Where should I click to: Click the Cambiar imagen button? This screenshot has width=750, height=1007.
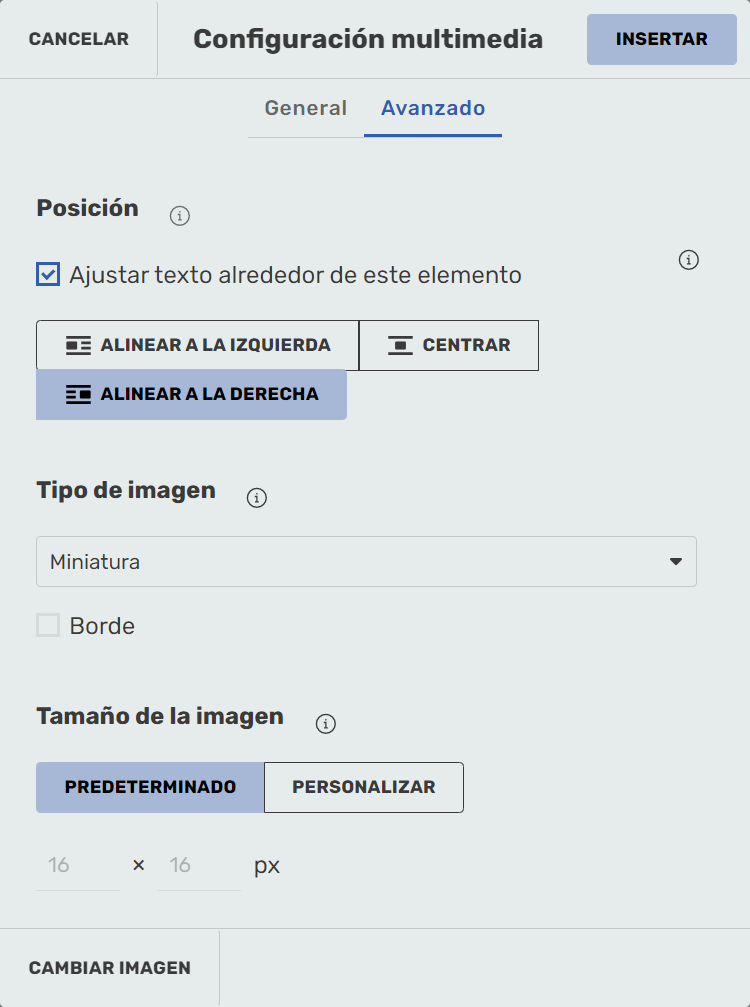pos(110,968)
